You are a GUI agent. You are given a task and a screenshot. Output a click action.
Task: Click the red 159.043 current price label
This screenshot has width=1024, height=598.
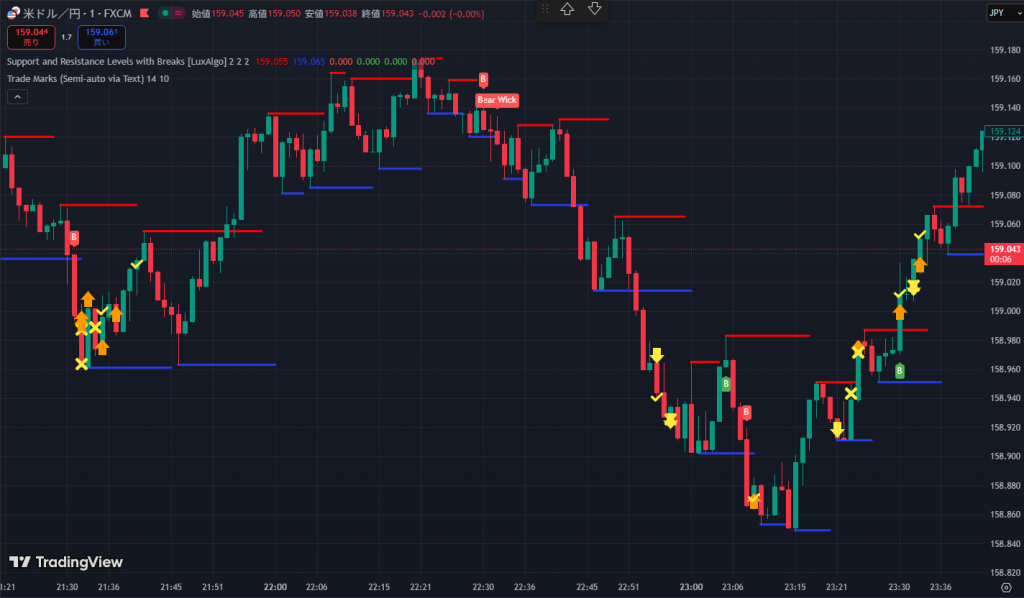tap(1003, 249)
